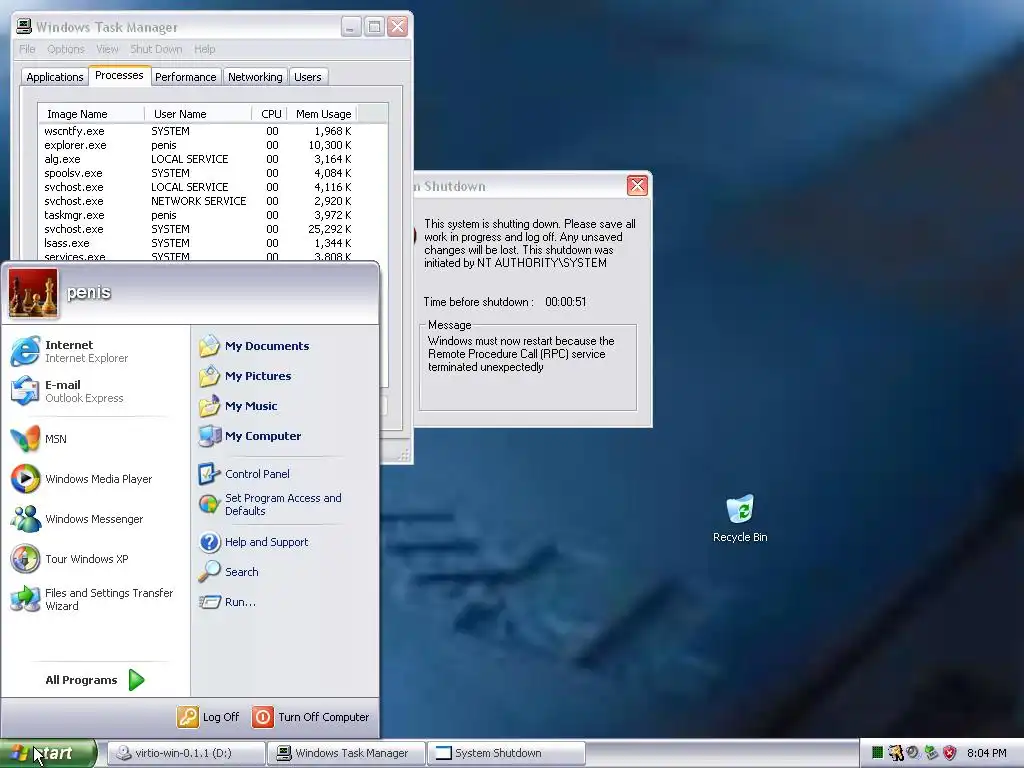Open the Run... dialog
Screen dimensions: 1024x768
227,602
